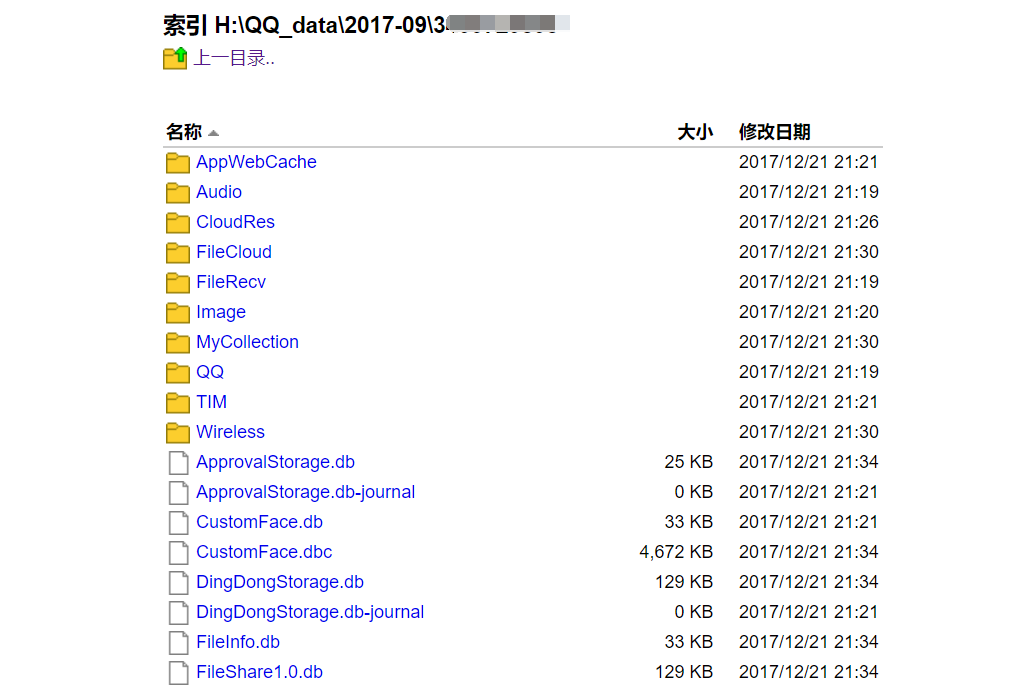The width and height of the screenshot is (1034, 689).
Task: Click the sort arrow next to 名称
Action: tap(213, 133)
